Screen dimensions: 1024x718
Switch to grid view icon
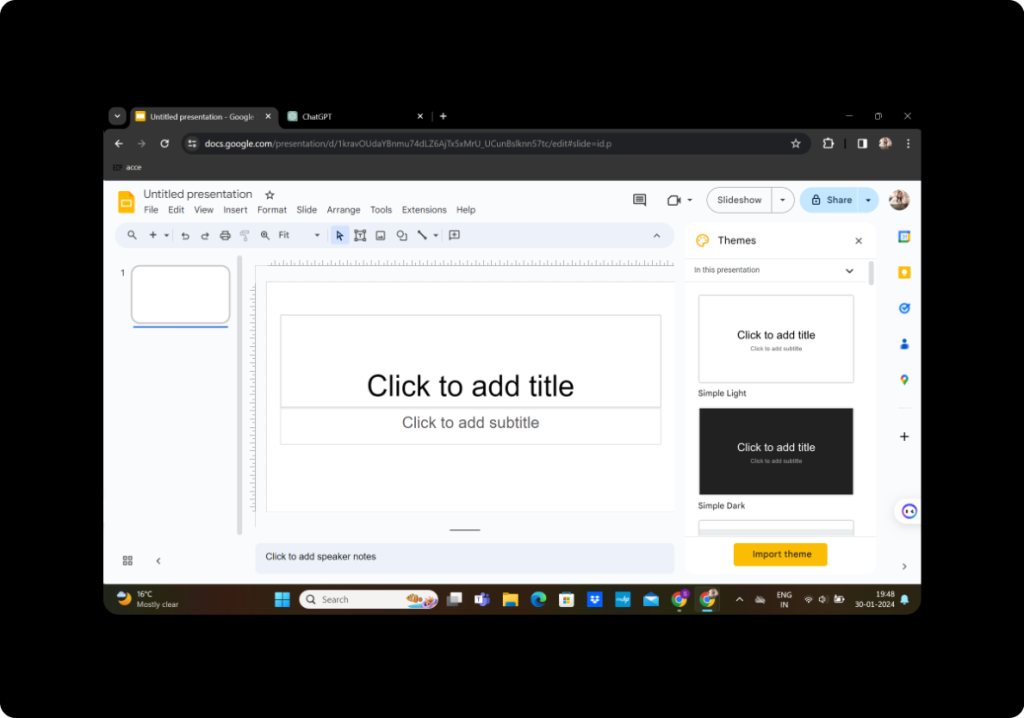(x=127, y=561)
